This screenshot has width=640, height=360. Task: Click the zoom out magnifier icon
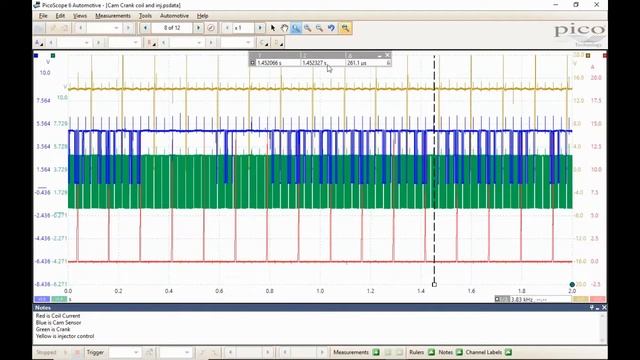(320, 28)
